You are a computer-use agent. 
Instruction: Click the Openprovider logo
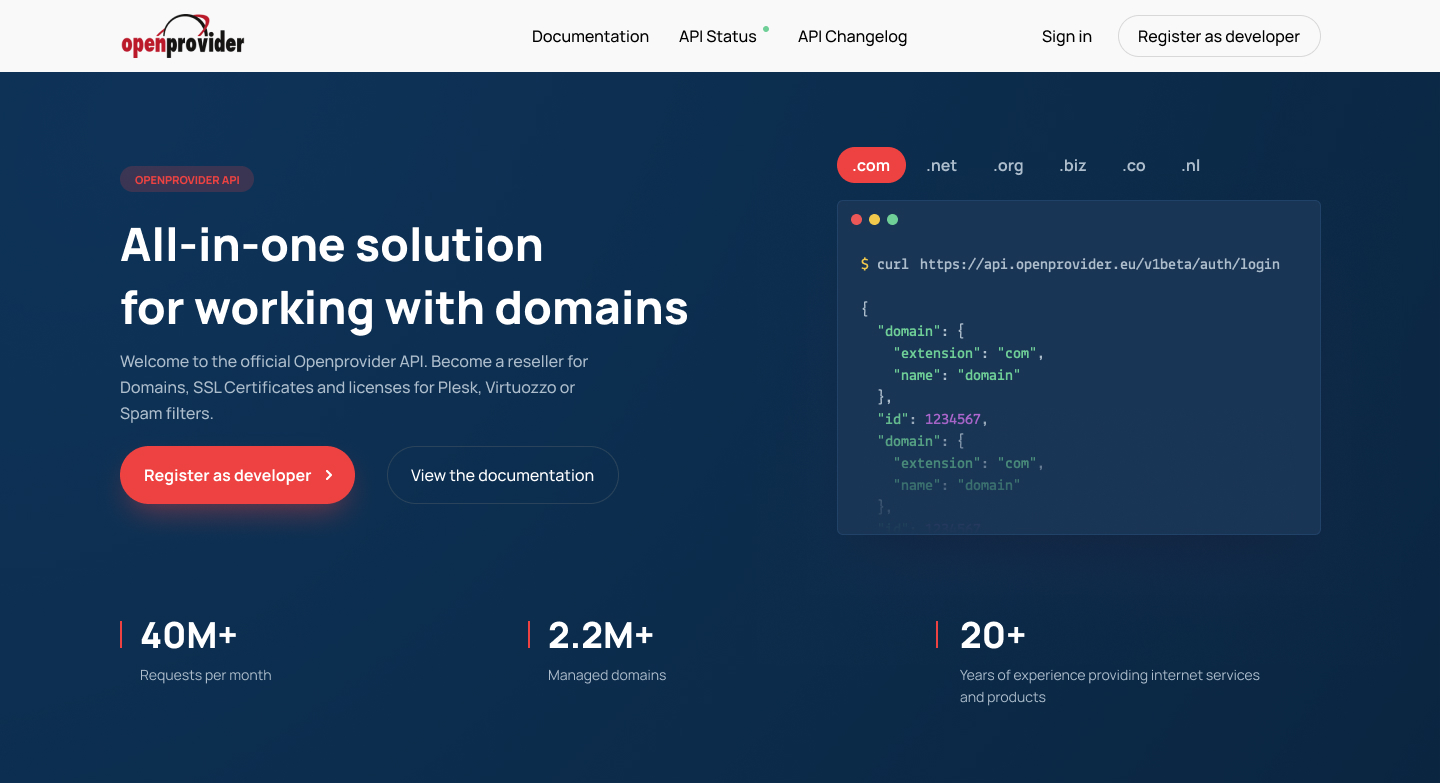coord(183,37)
